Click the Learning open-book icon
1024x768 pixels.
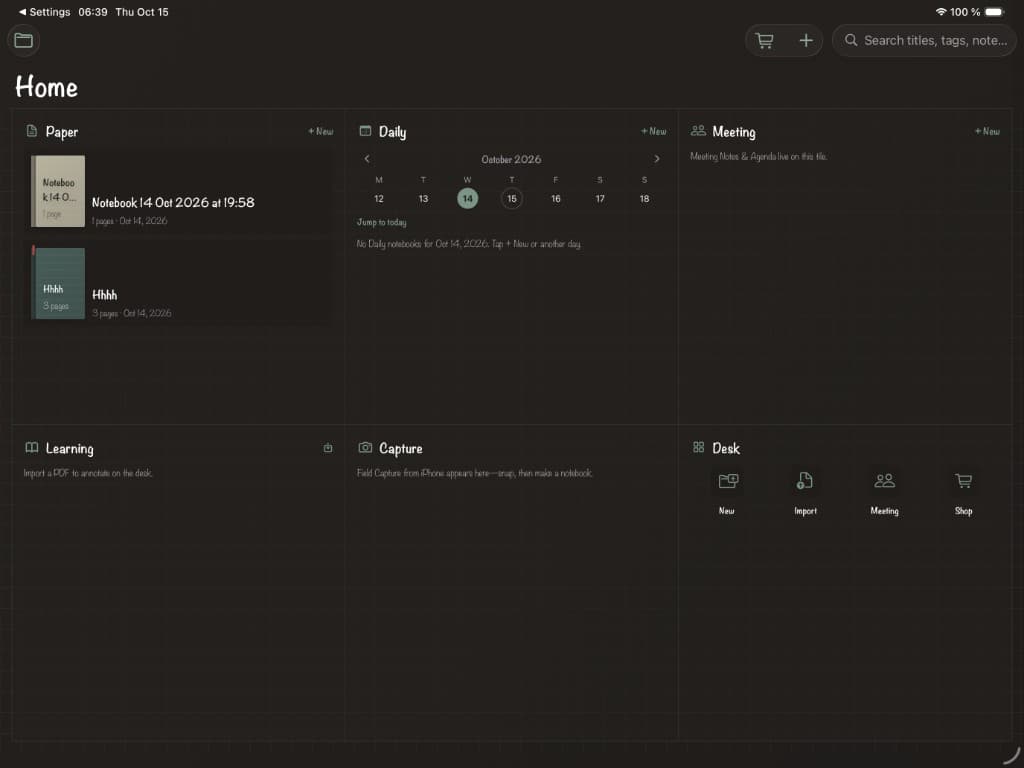tap(31, 448)
